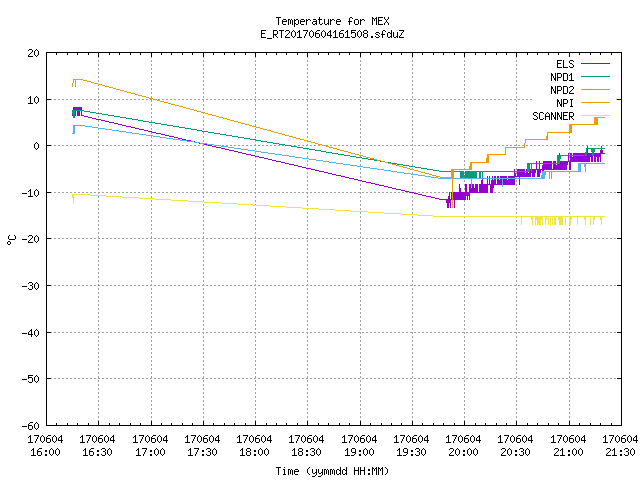Viewport: 640px width, 480px height.
Task: Click the NPD2 legend label
Action: click(562, 90)
